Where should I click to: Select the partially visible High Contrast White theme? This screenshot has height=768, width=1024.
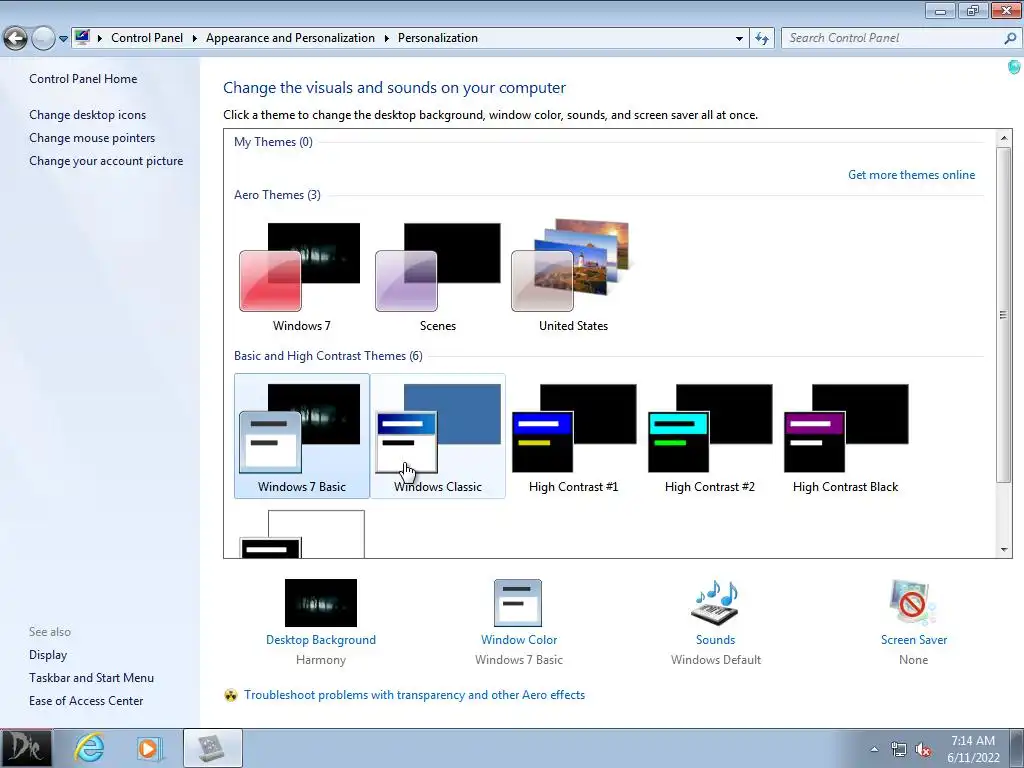coord(302,534)
